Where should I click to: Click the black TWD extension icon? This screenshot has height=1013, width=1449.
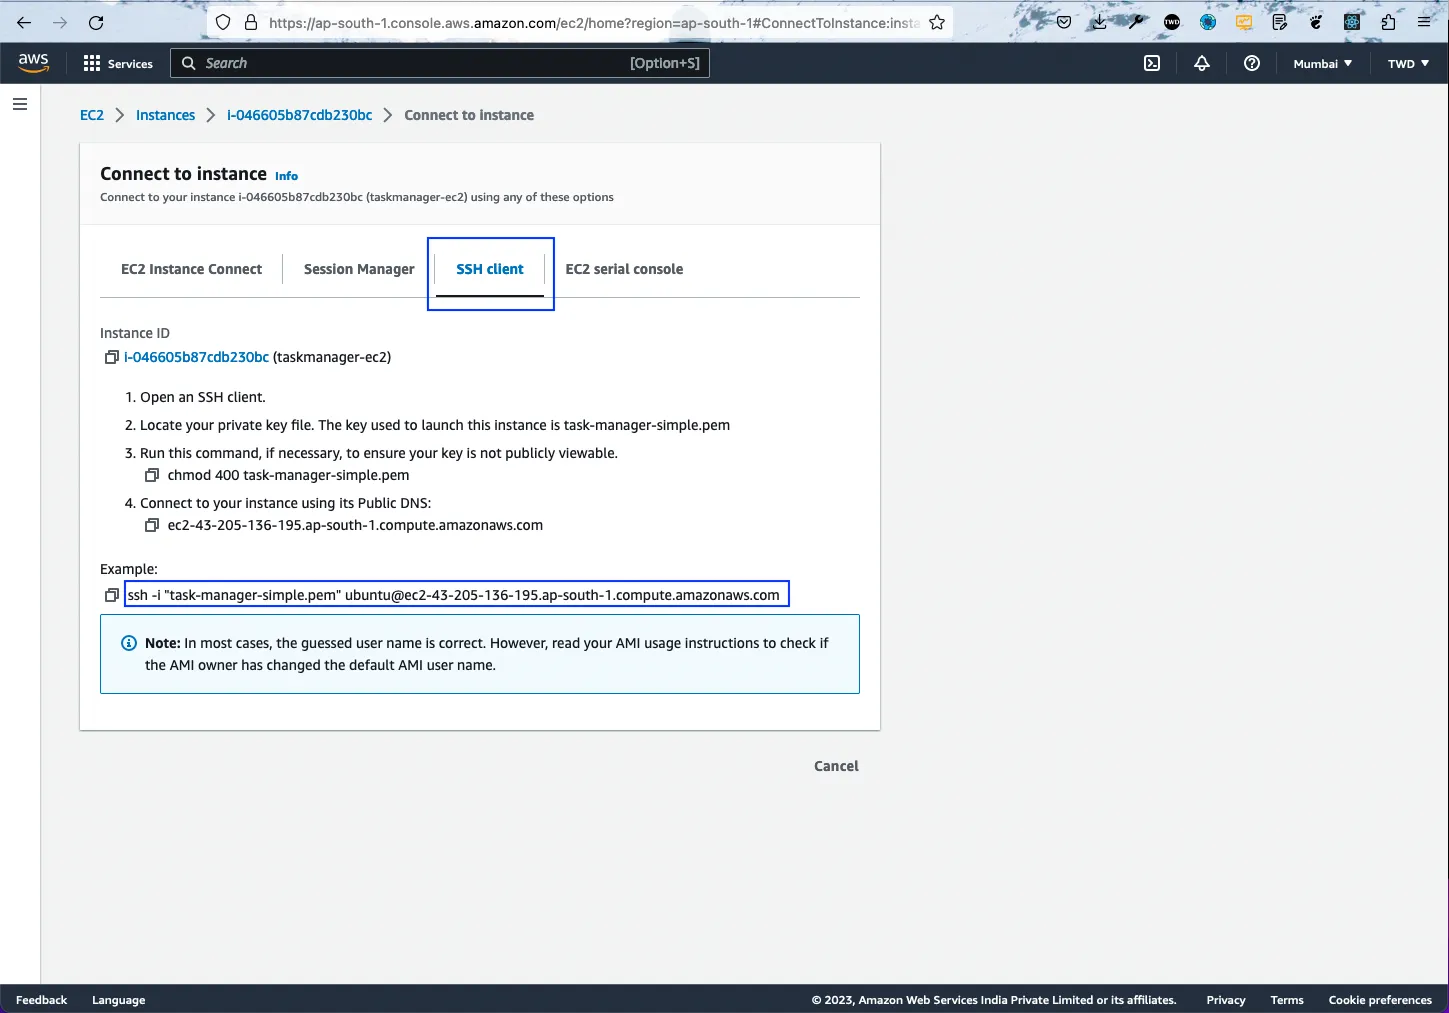tap(1172, 22)
